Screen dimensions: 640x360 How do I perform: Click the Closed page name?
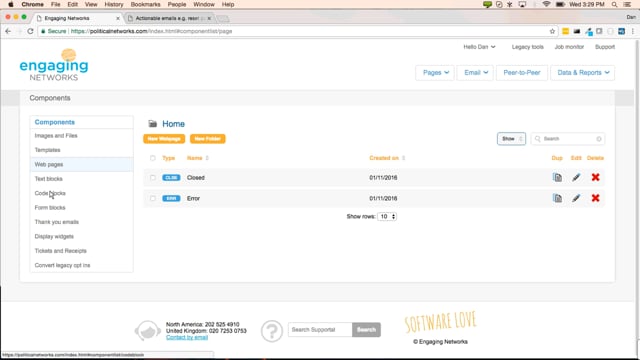pos(196,178)
